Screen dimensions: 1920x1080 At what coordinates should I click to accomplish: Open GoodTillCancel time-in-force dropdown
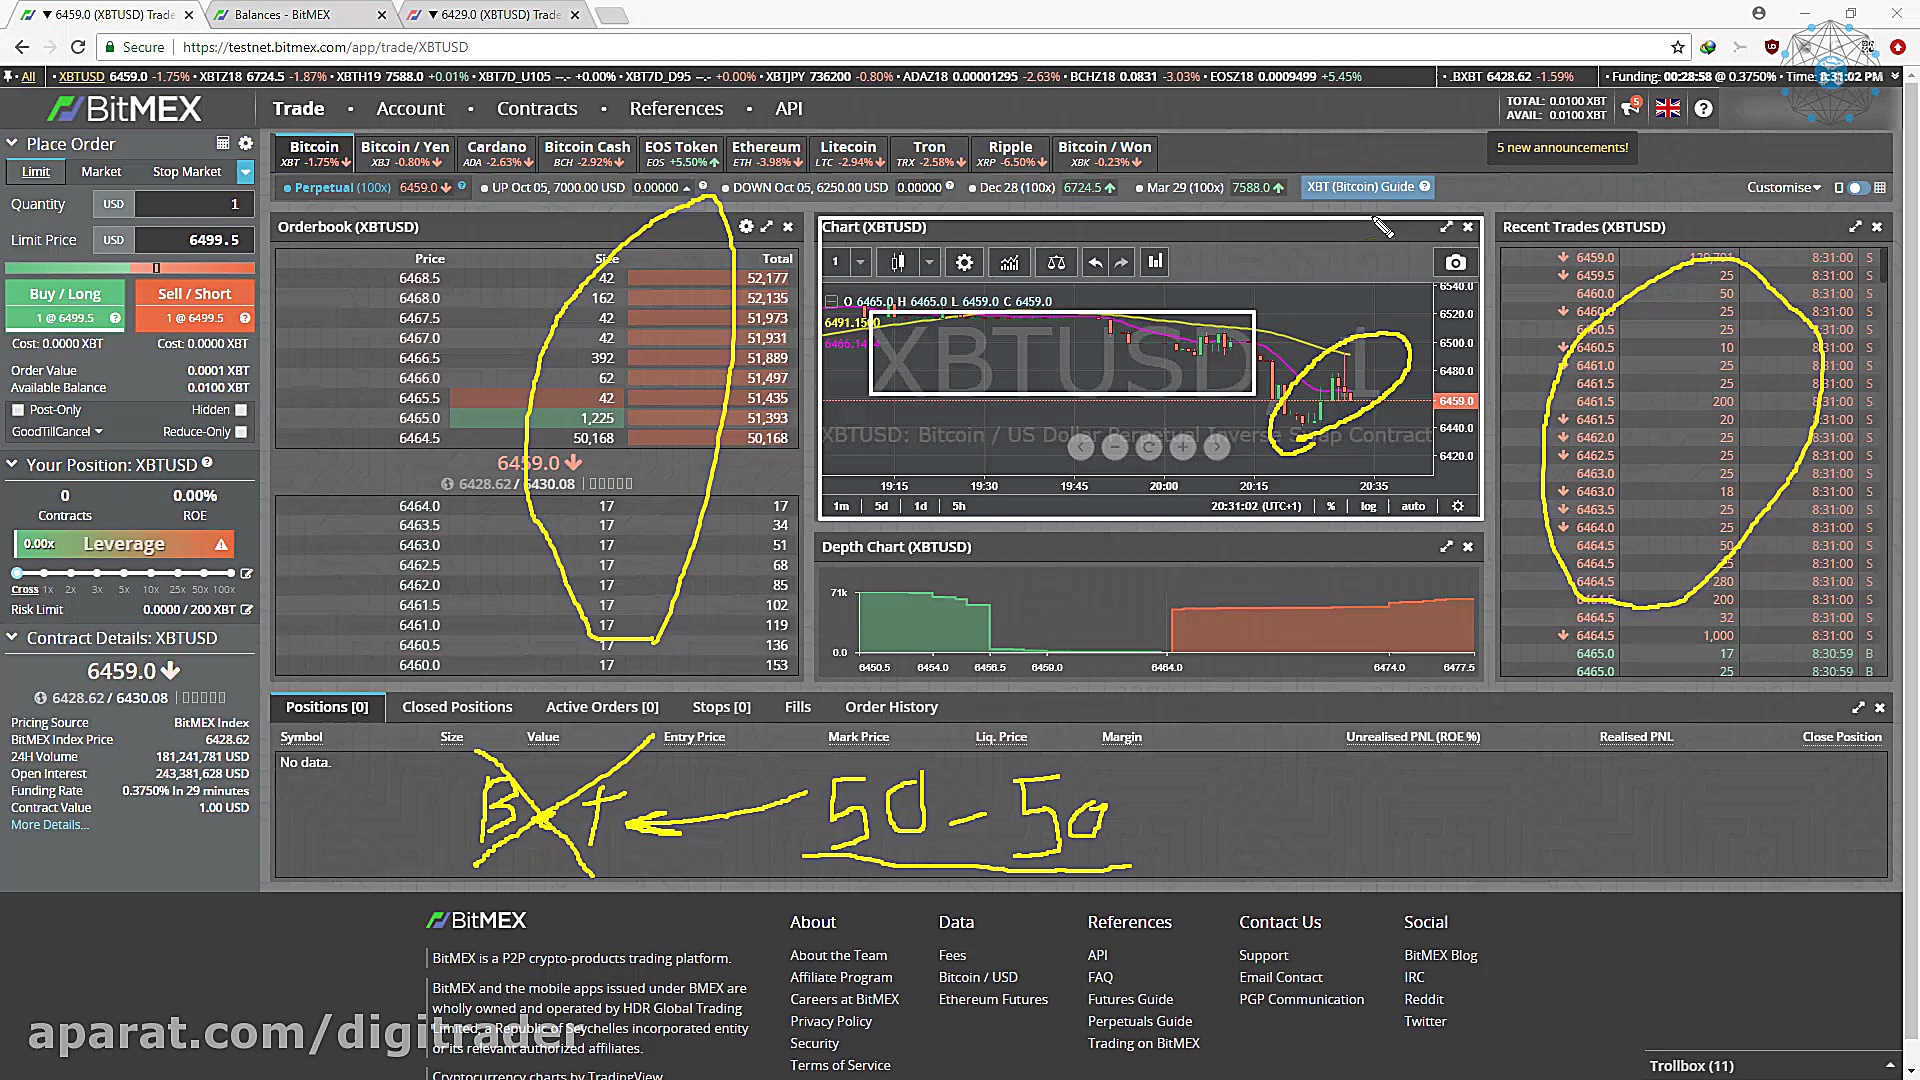point(57,432)
